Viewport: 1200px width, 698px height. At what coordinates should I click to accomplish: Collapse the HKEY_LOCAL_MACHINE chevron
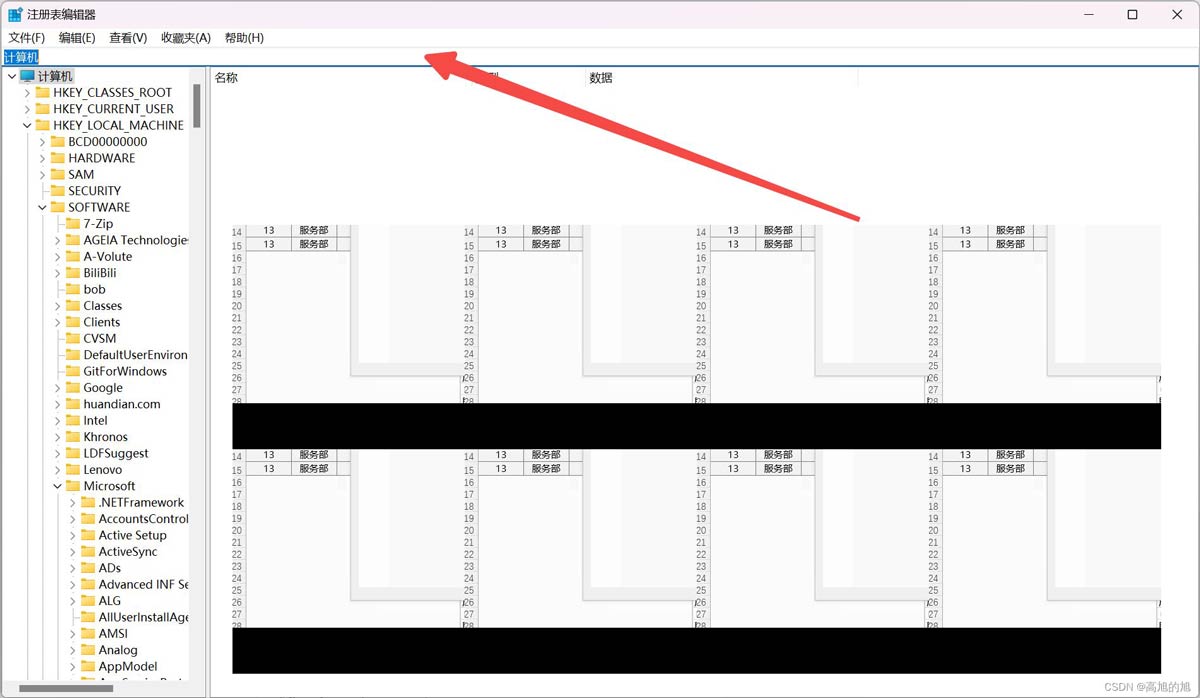coord(27,126)
